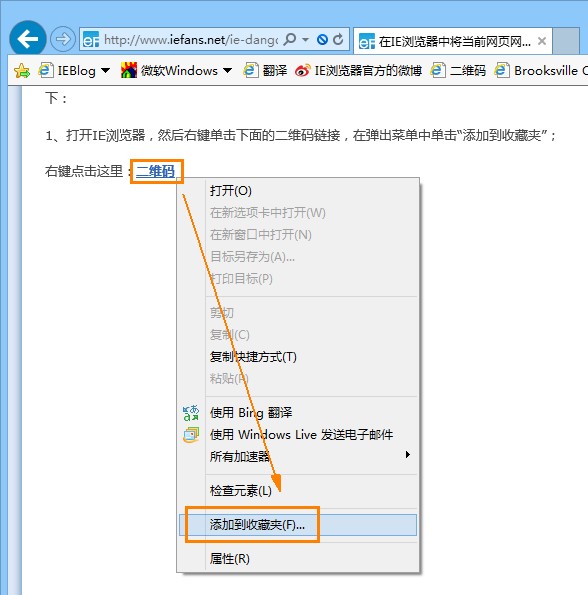Choose 使用 Bing 翻译 menu entry
Screen dimensions: 588x595
pos(298,412)
